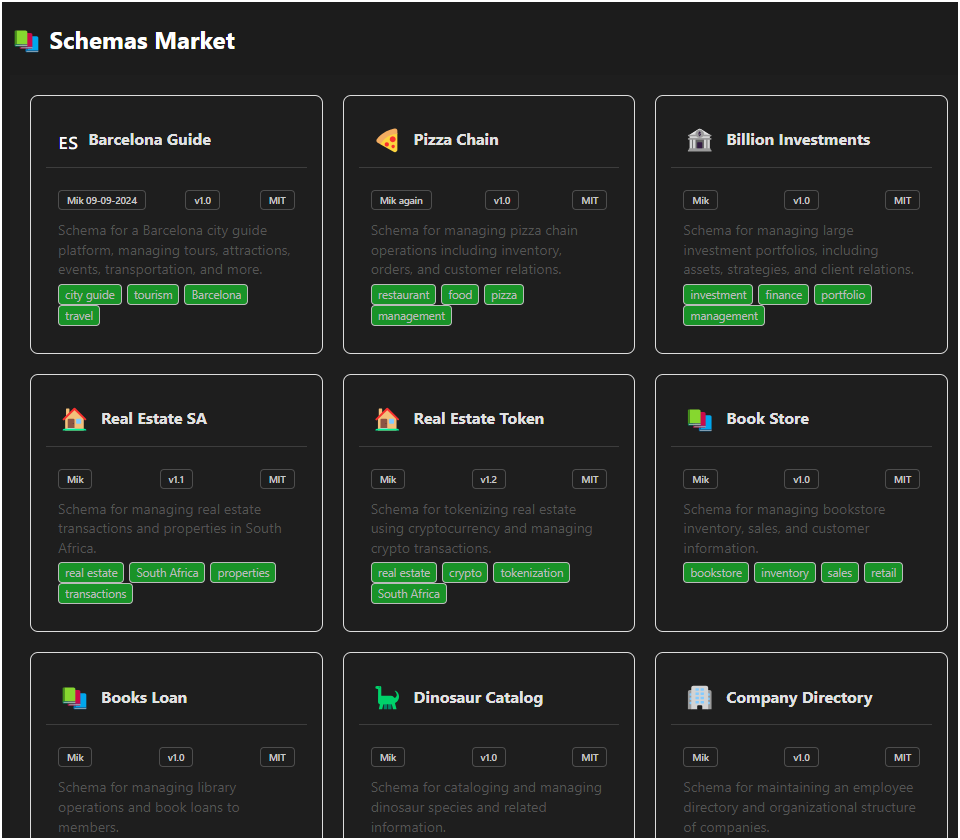Click the Schemas Market books logo icon

click(26, 41)
